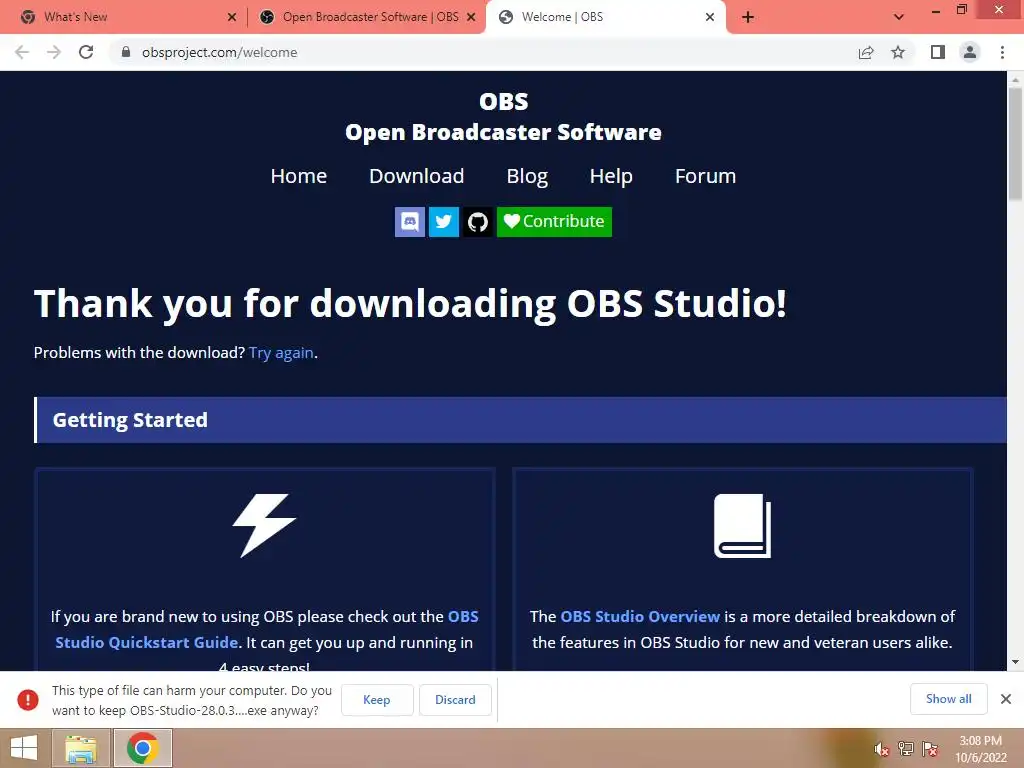Click the Home navigation item
This screenshot has height=768, width=1024.
(x=298, y=176)
